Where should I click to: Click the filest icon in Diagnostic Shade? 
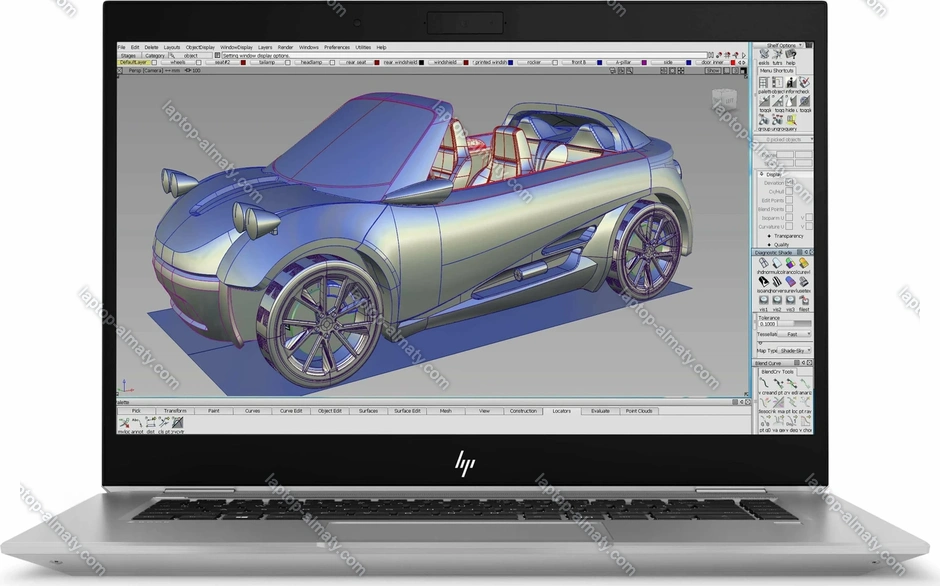[x=804, y=301]
